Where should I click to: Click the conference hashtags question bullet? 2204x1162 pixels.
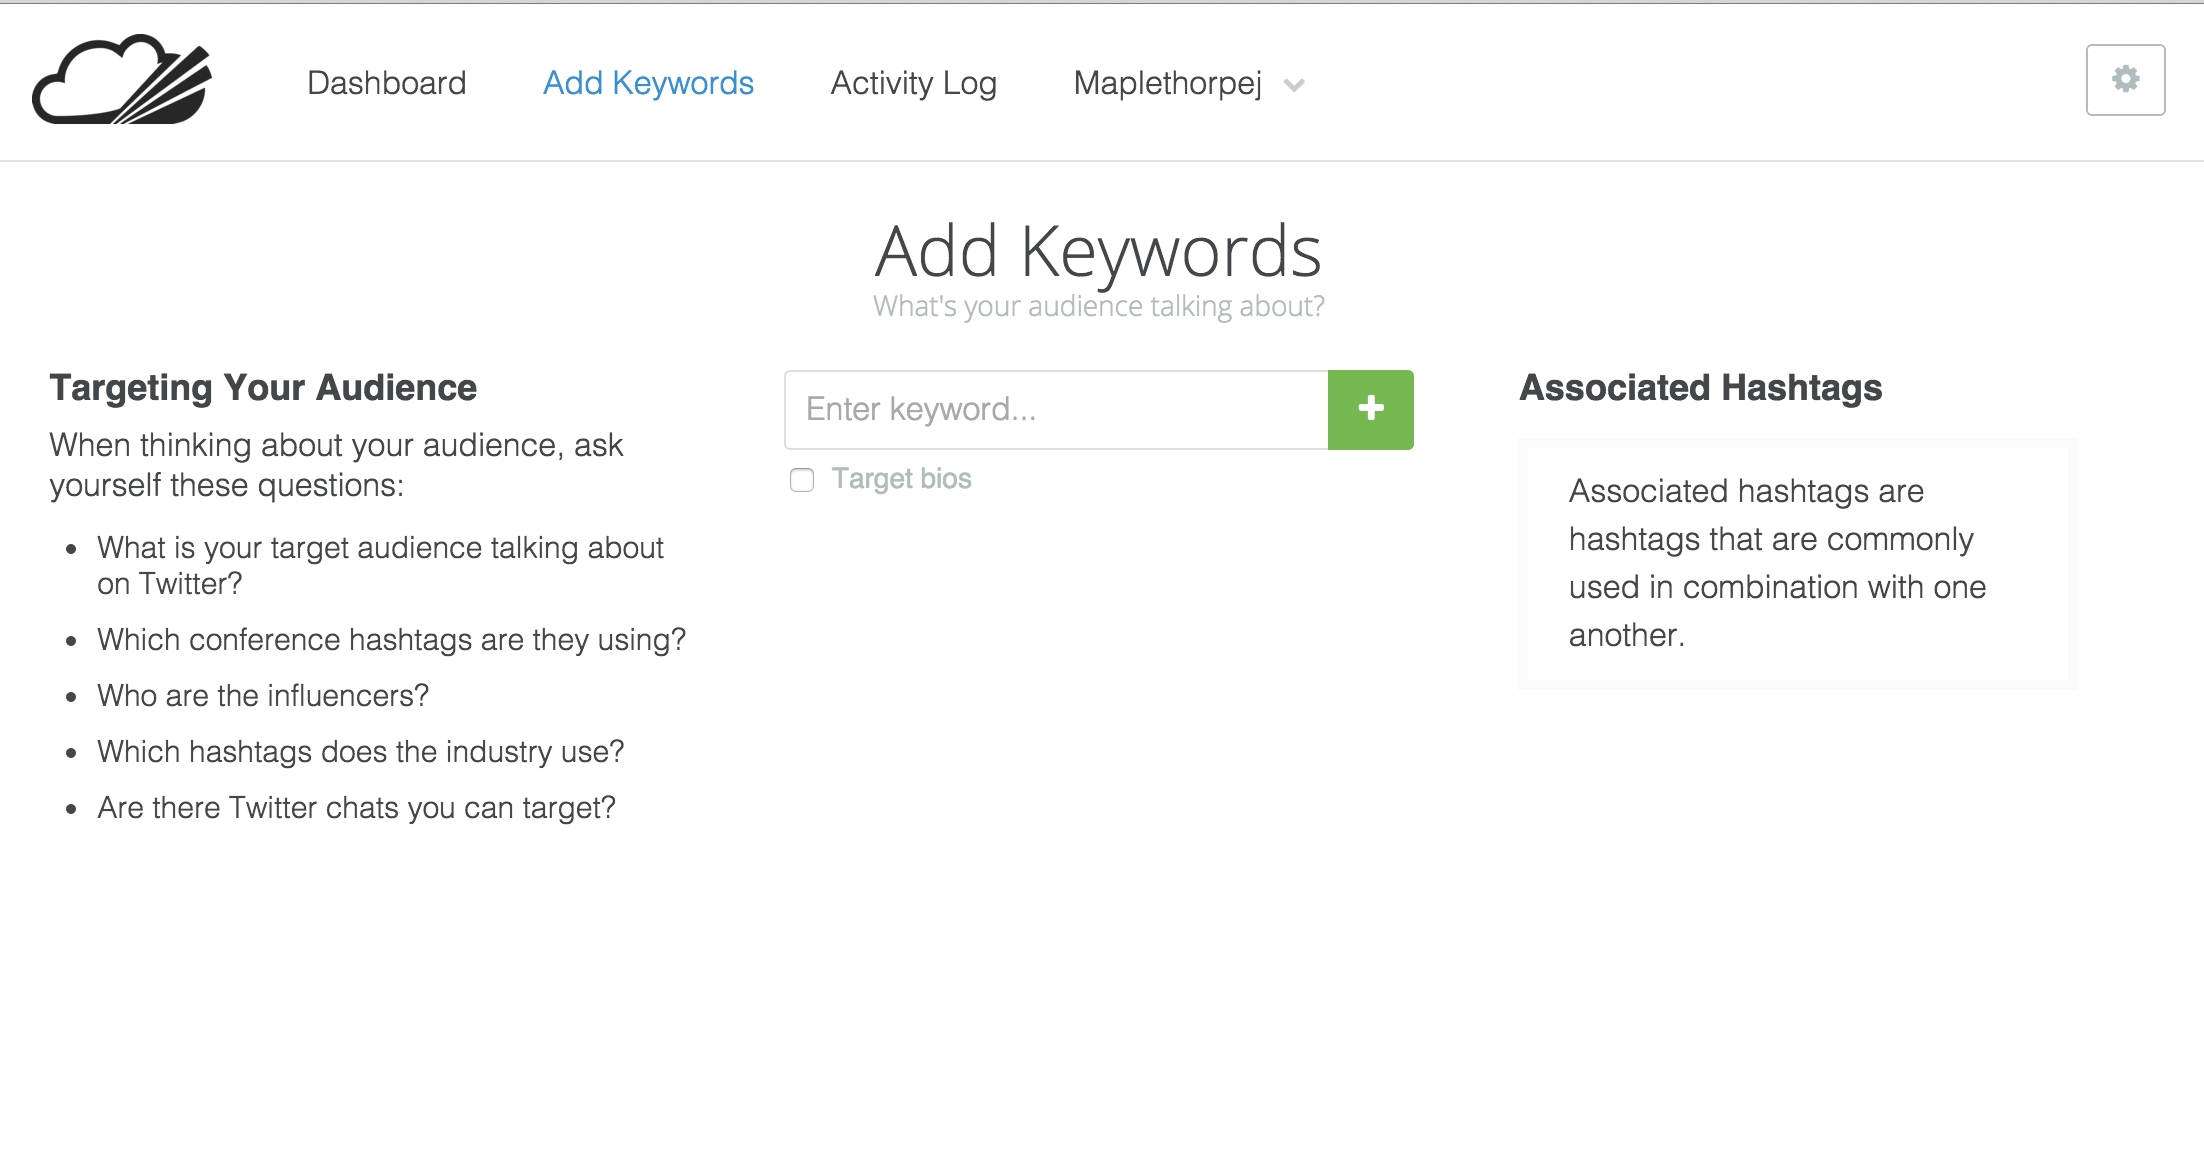[391, 640]
